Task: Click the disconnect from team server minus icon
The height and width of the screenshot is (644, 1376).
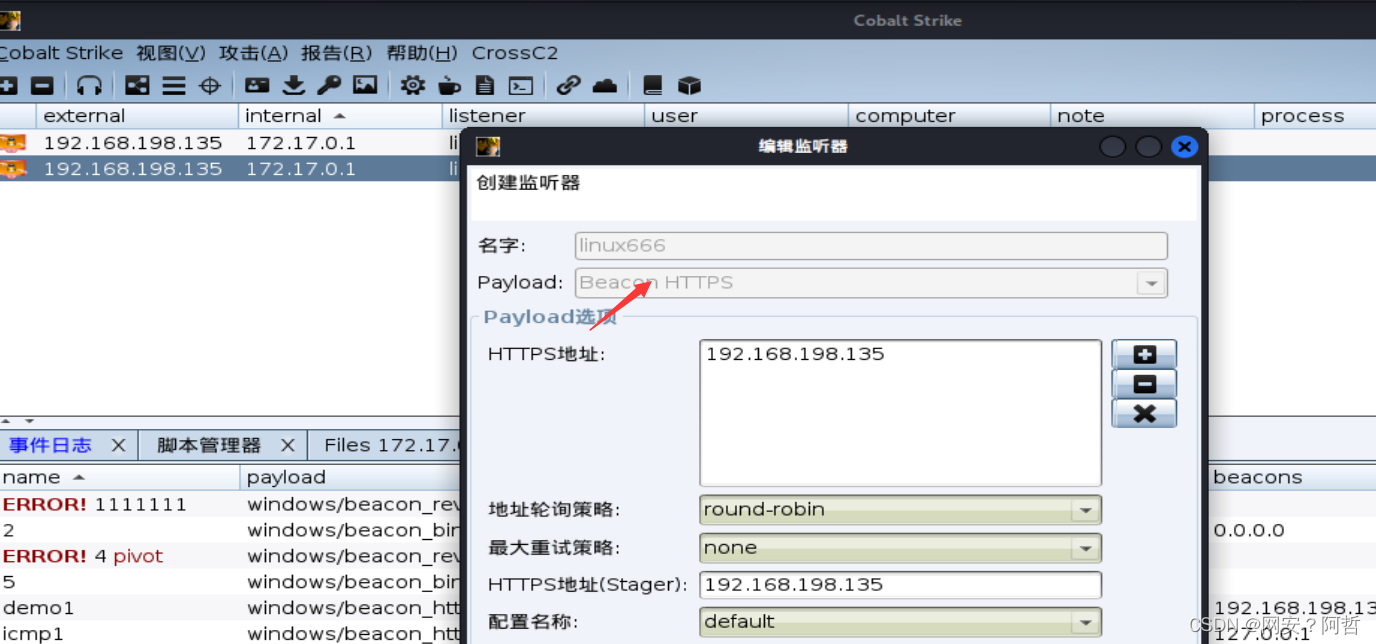Action: pyautogui.click(x=42, y=86)
